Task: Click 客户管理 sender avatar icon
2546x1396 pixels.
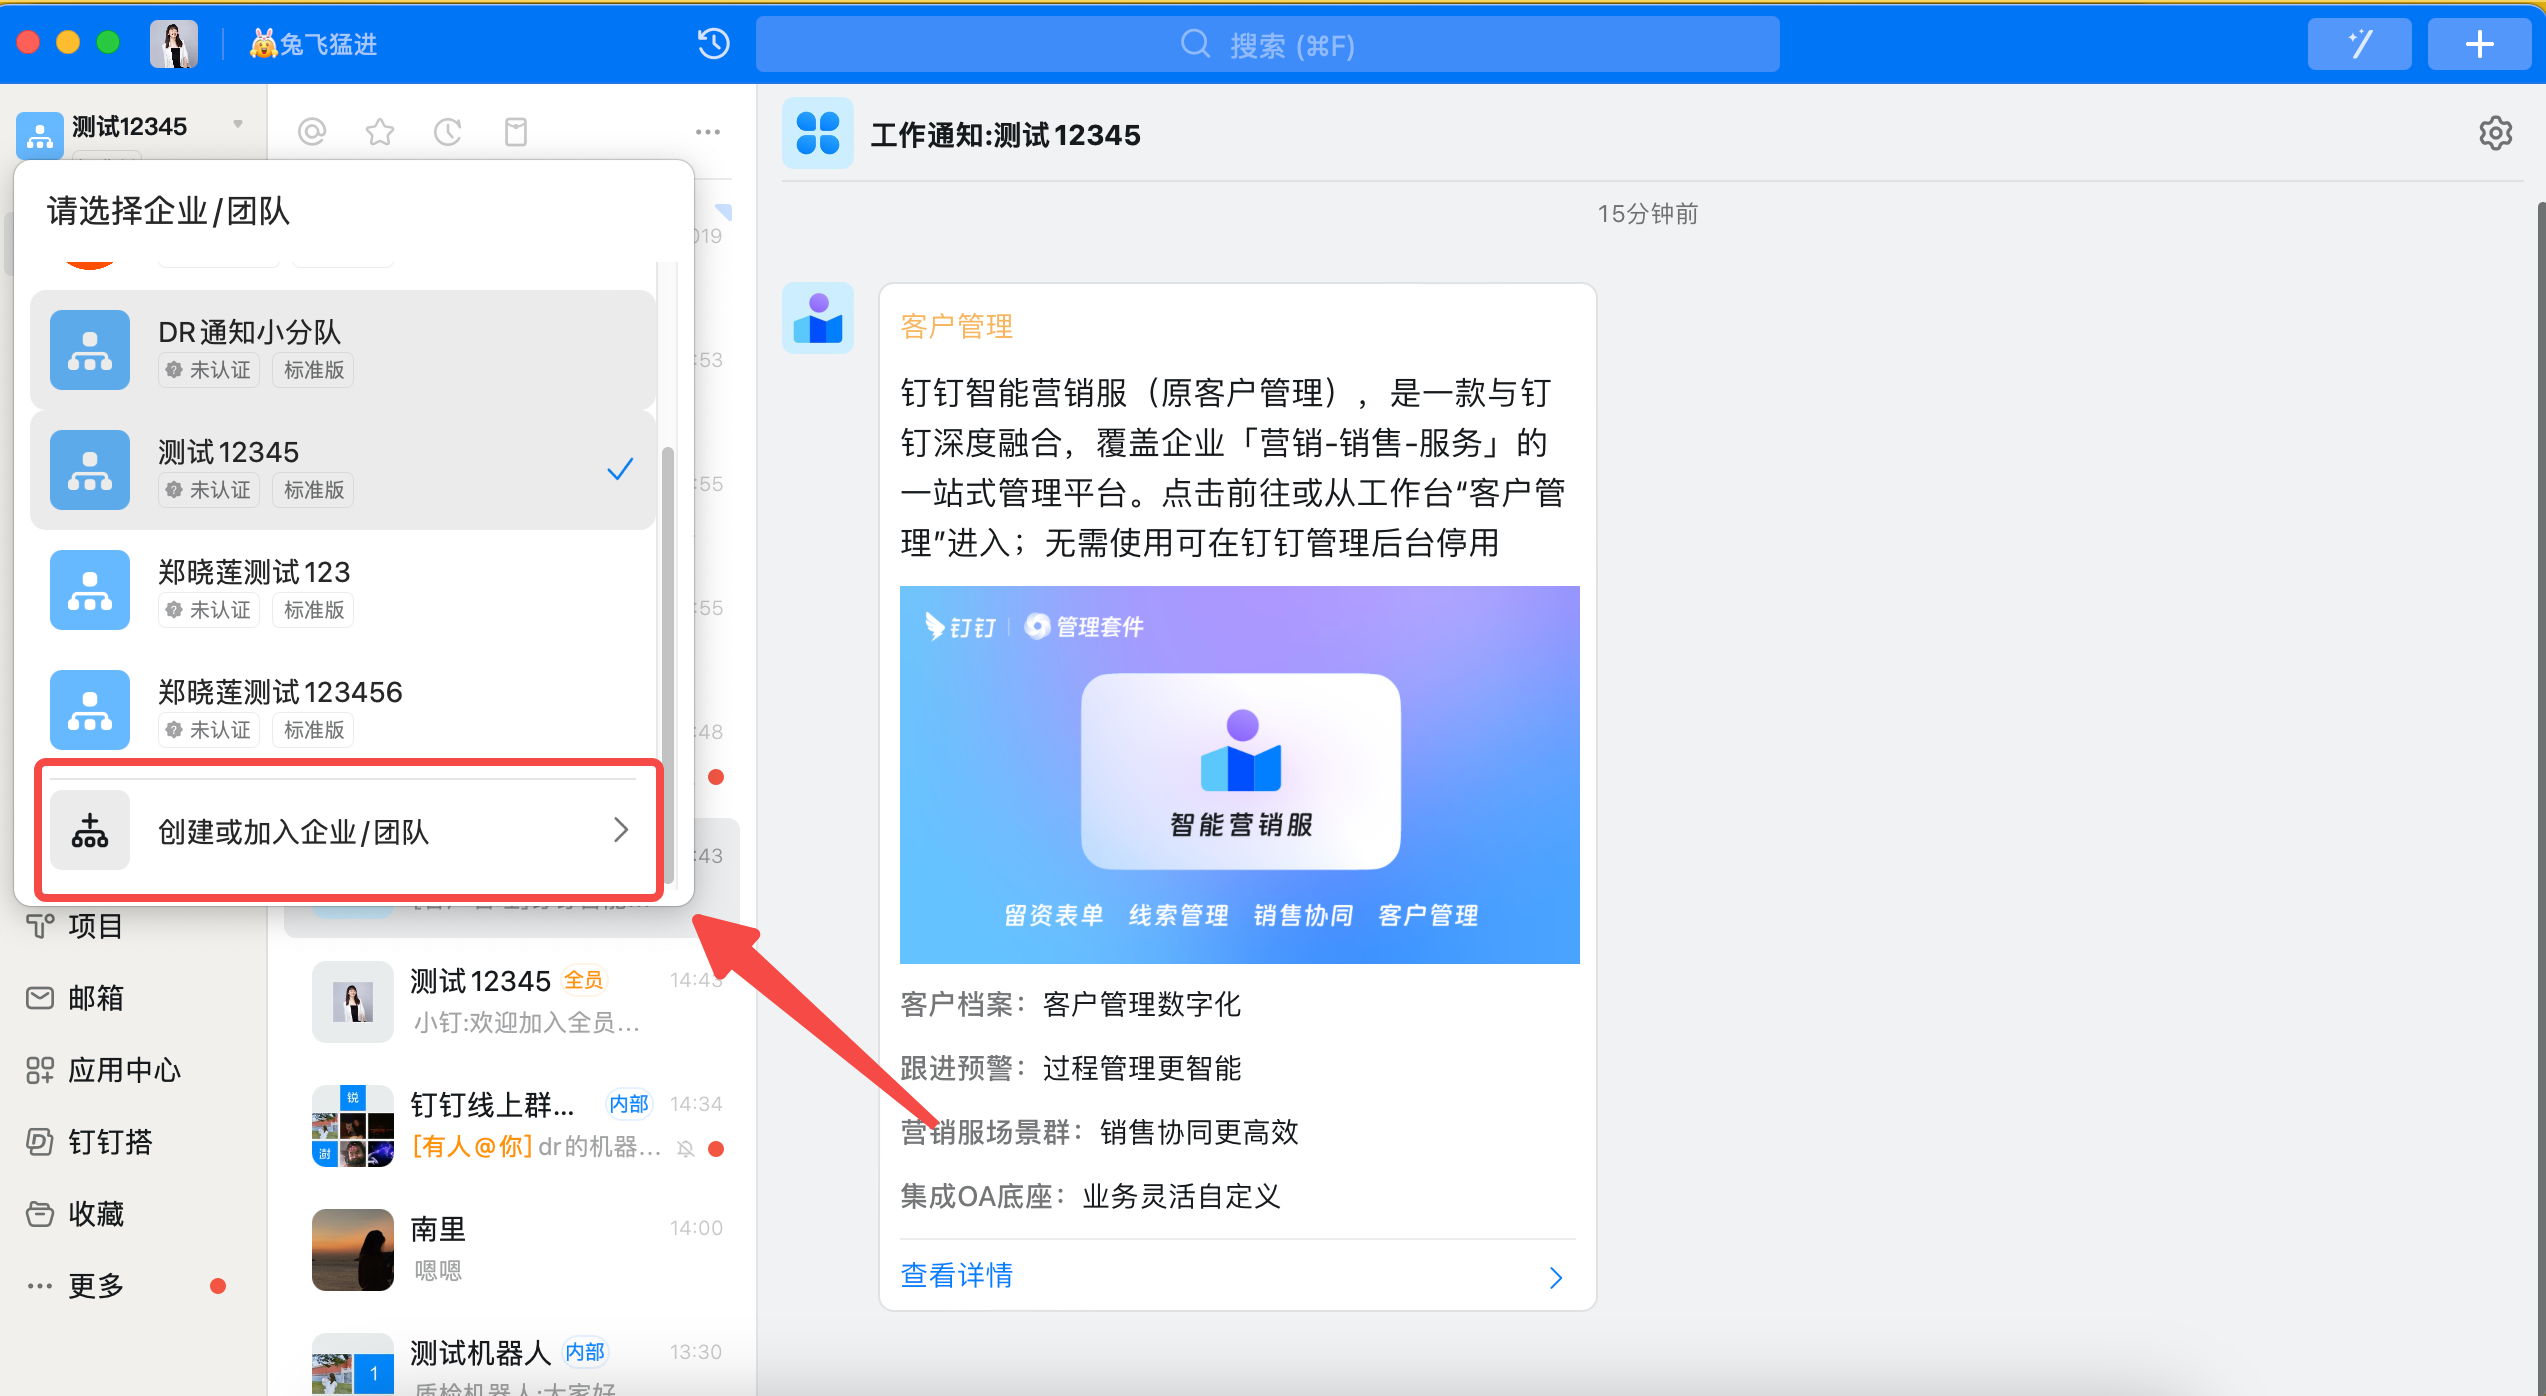Action: tap(818, 318)
